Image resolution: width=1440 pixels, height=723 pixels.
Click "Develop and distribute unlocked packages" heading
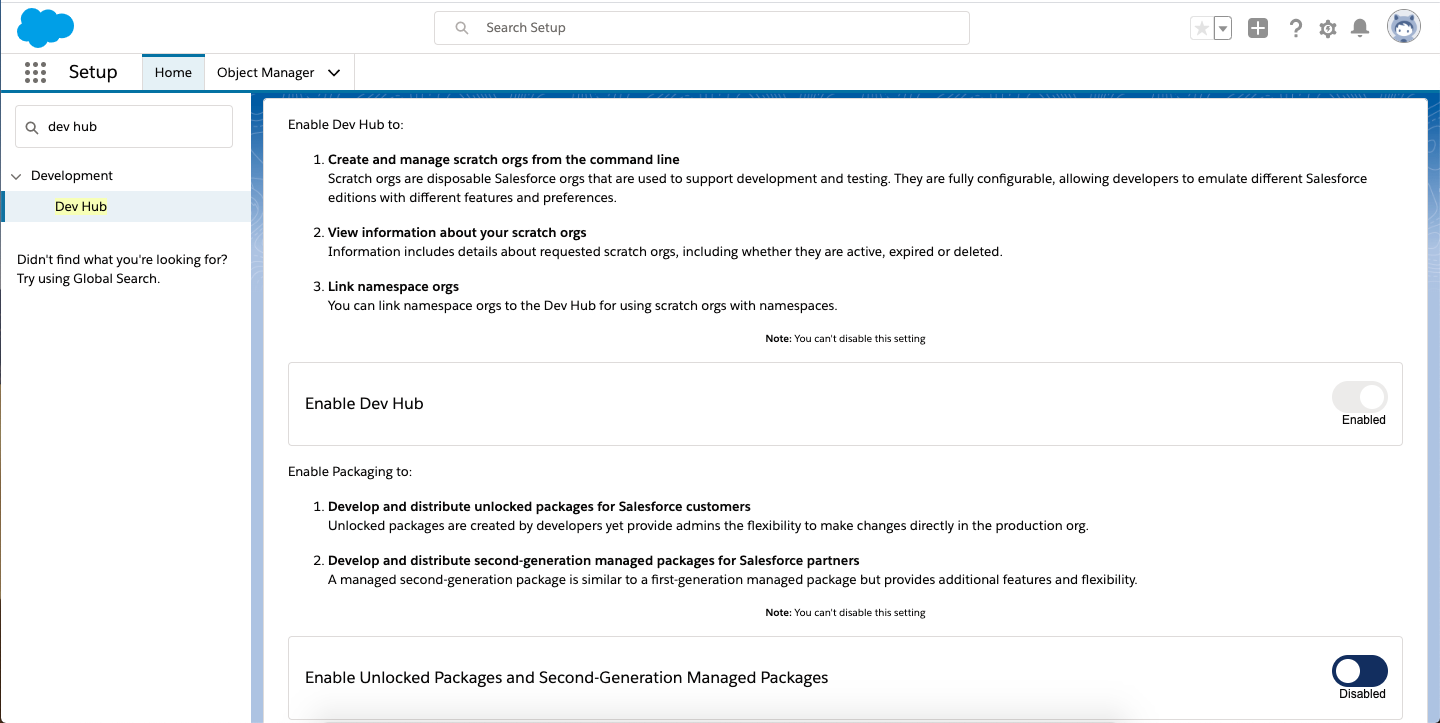(x=539, y=506)
